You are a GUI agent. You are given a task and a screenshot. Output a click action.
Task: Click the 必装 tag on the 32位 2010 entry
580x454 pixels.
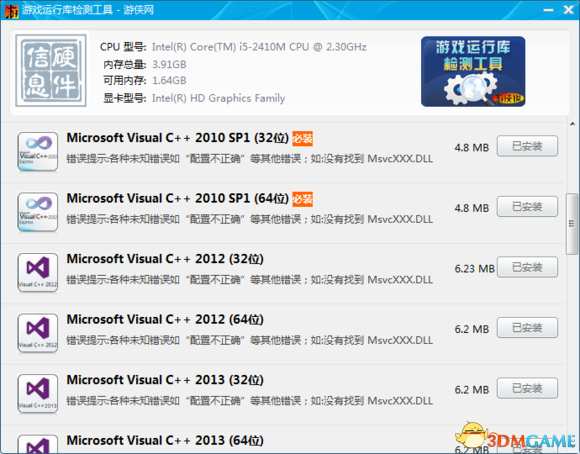click(303, 139)
